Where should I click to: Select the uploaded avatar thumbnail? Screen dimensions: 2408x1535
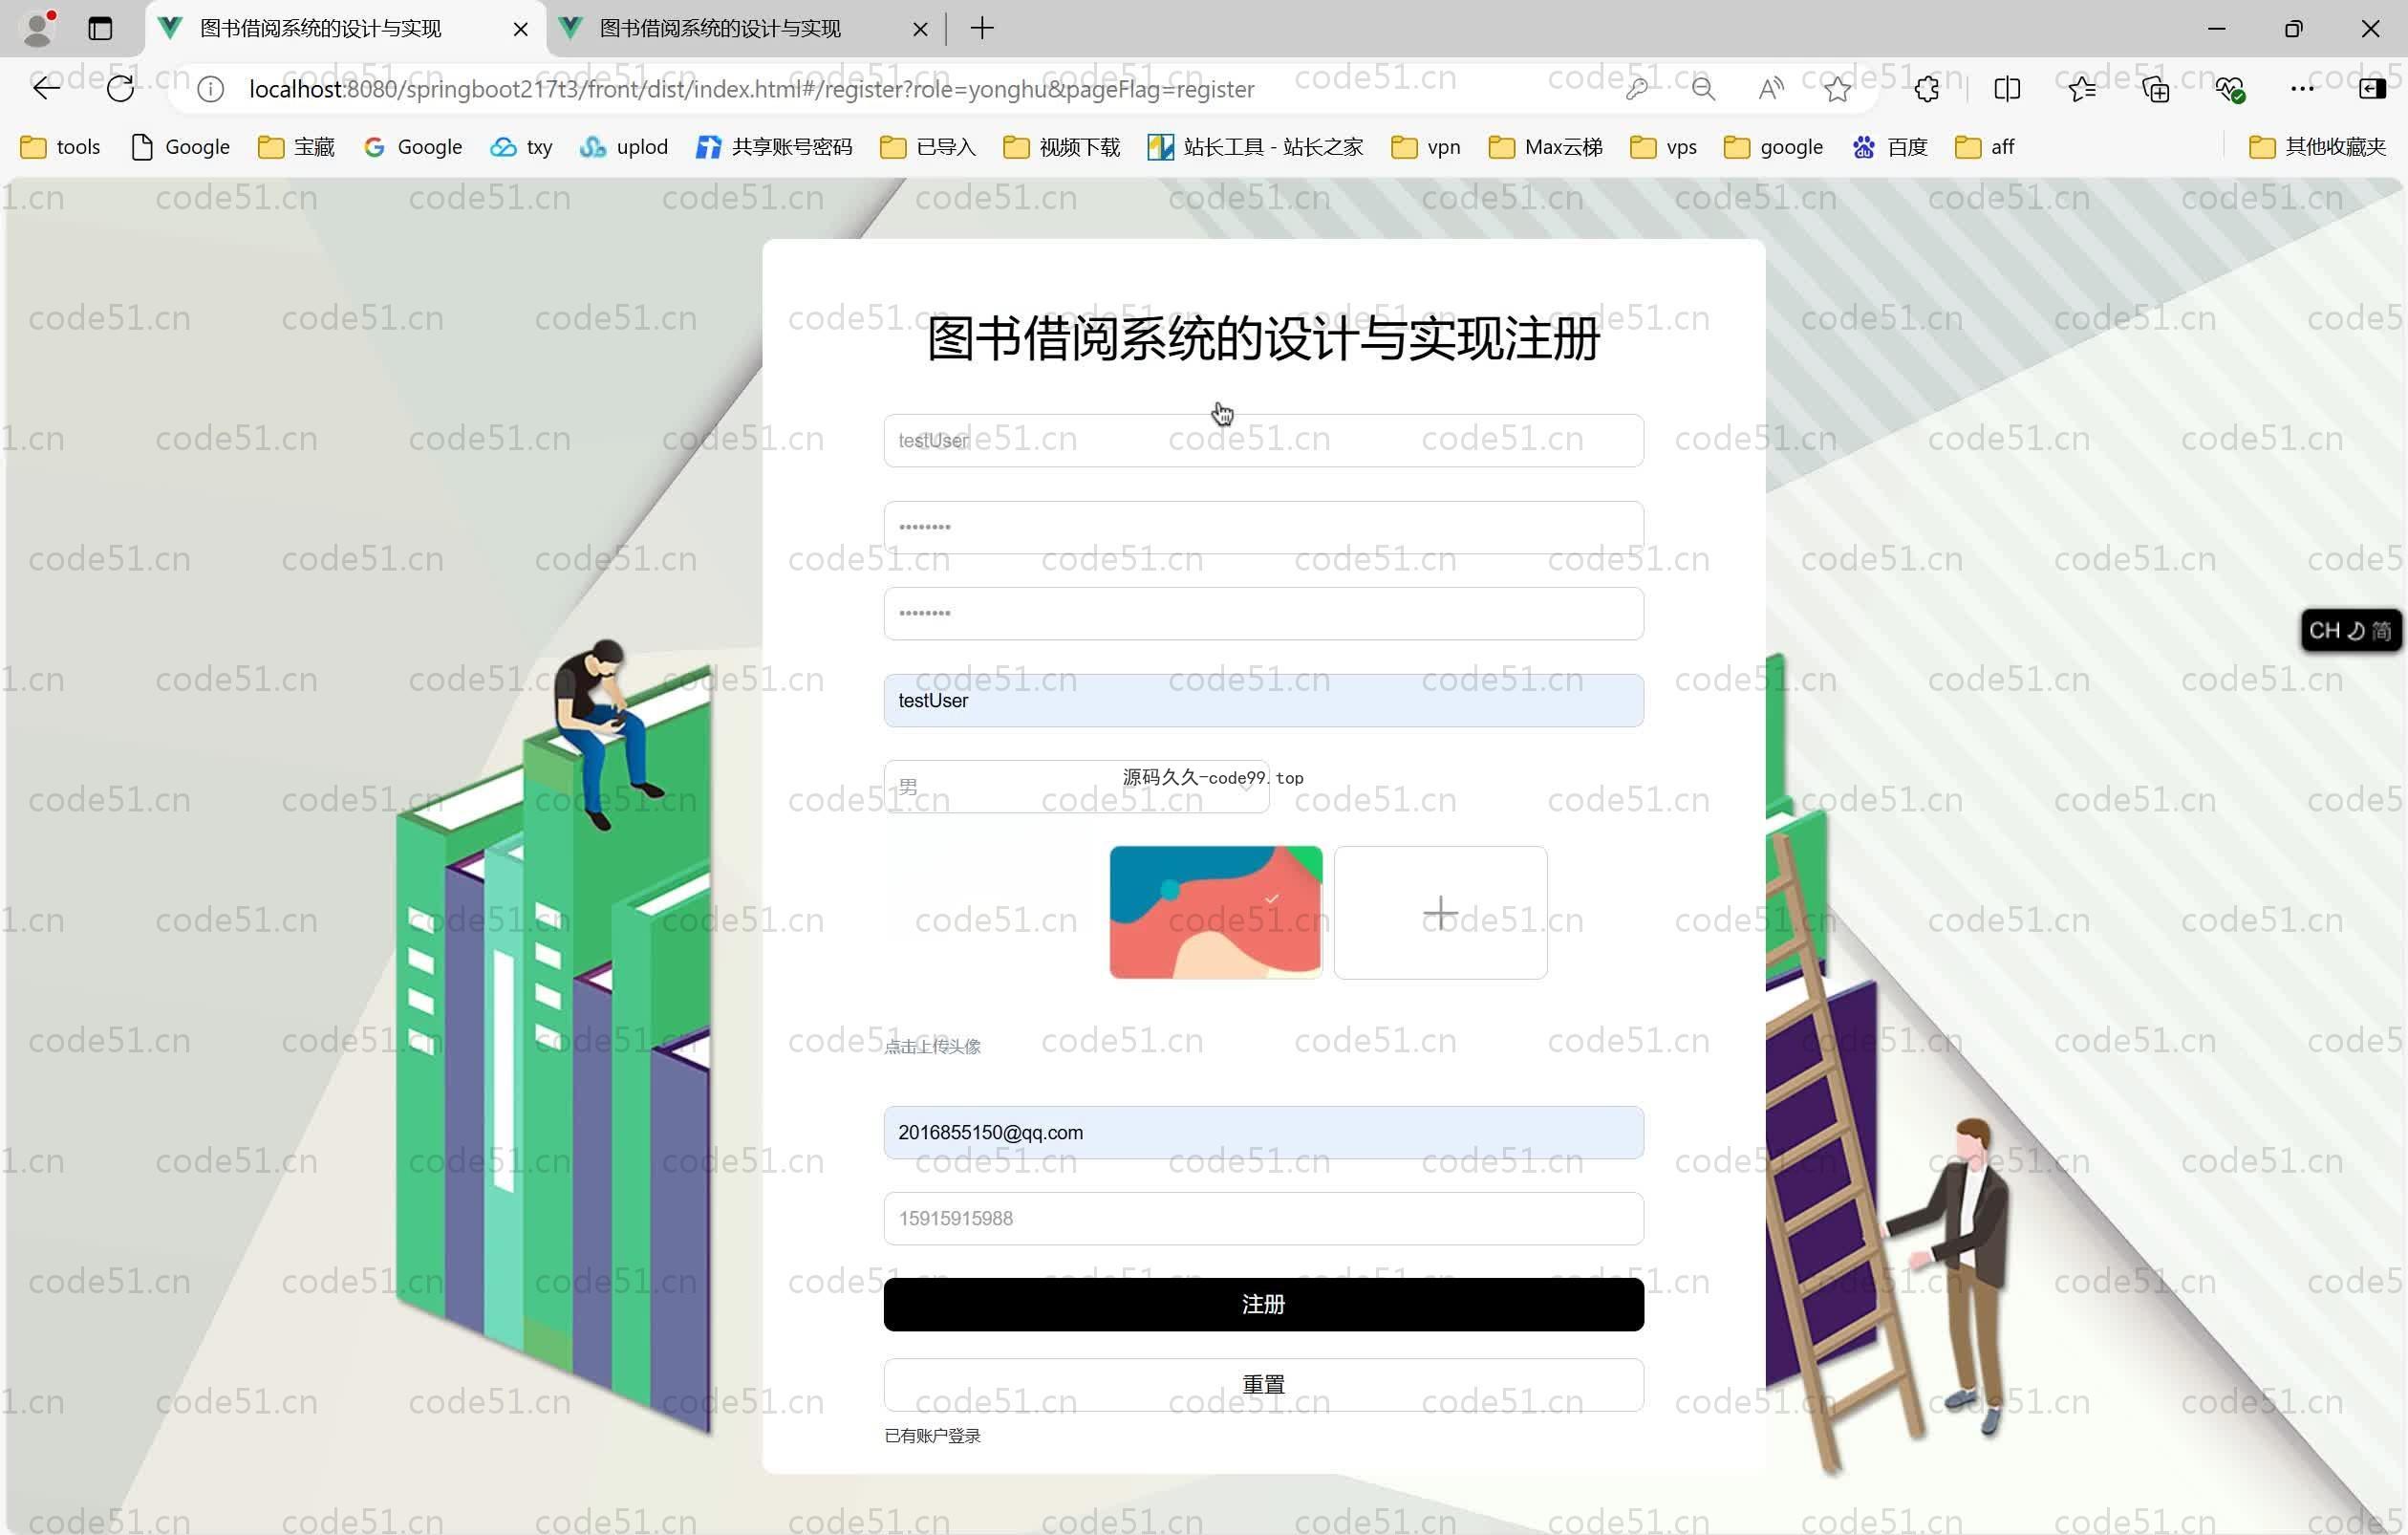click(x=1216, y=912)
